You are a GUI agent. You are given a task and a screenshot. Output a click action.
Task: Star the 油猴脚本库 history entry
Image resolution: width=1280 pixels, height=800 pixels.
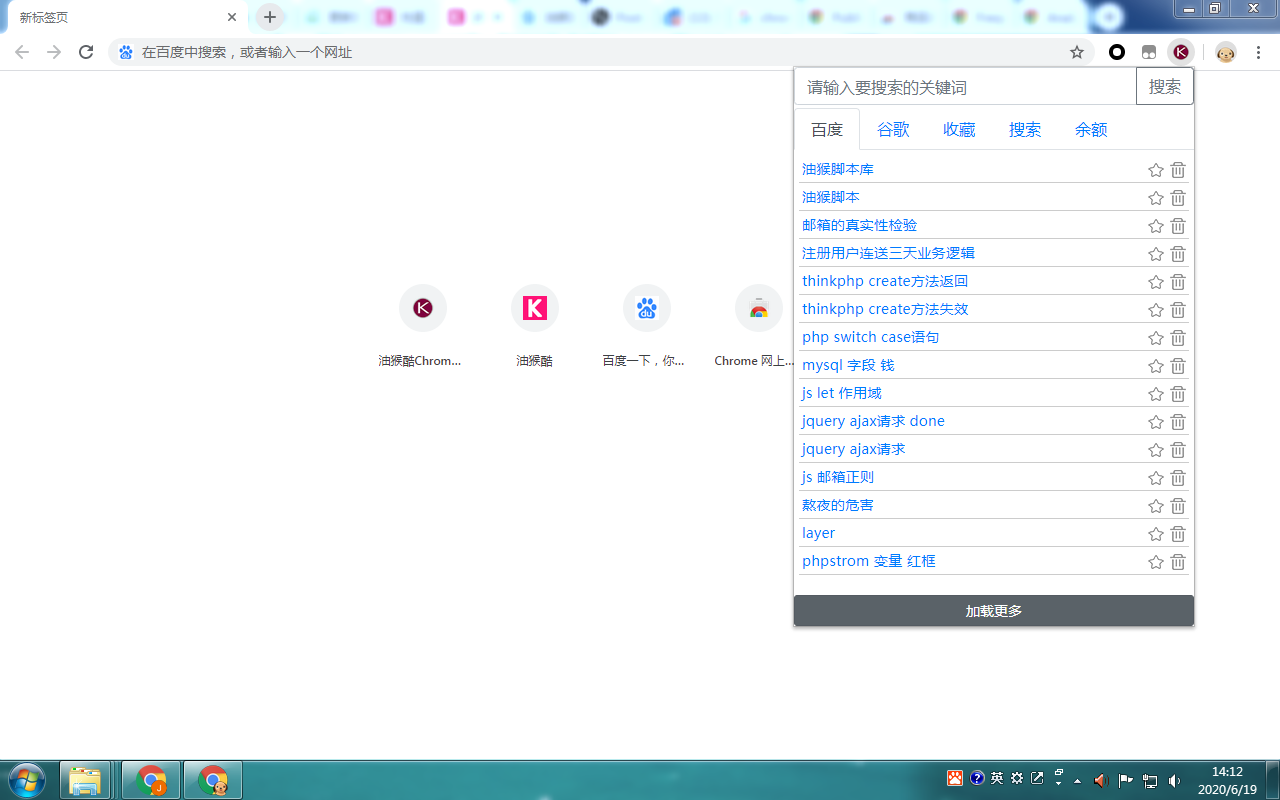click(x=1156, y=170)
